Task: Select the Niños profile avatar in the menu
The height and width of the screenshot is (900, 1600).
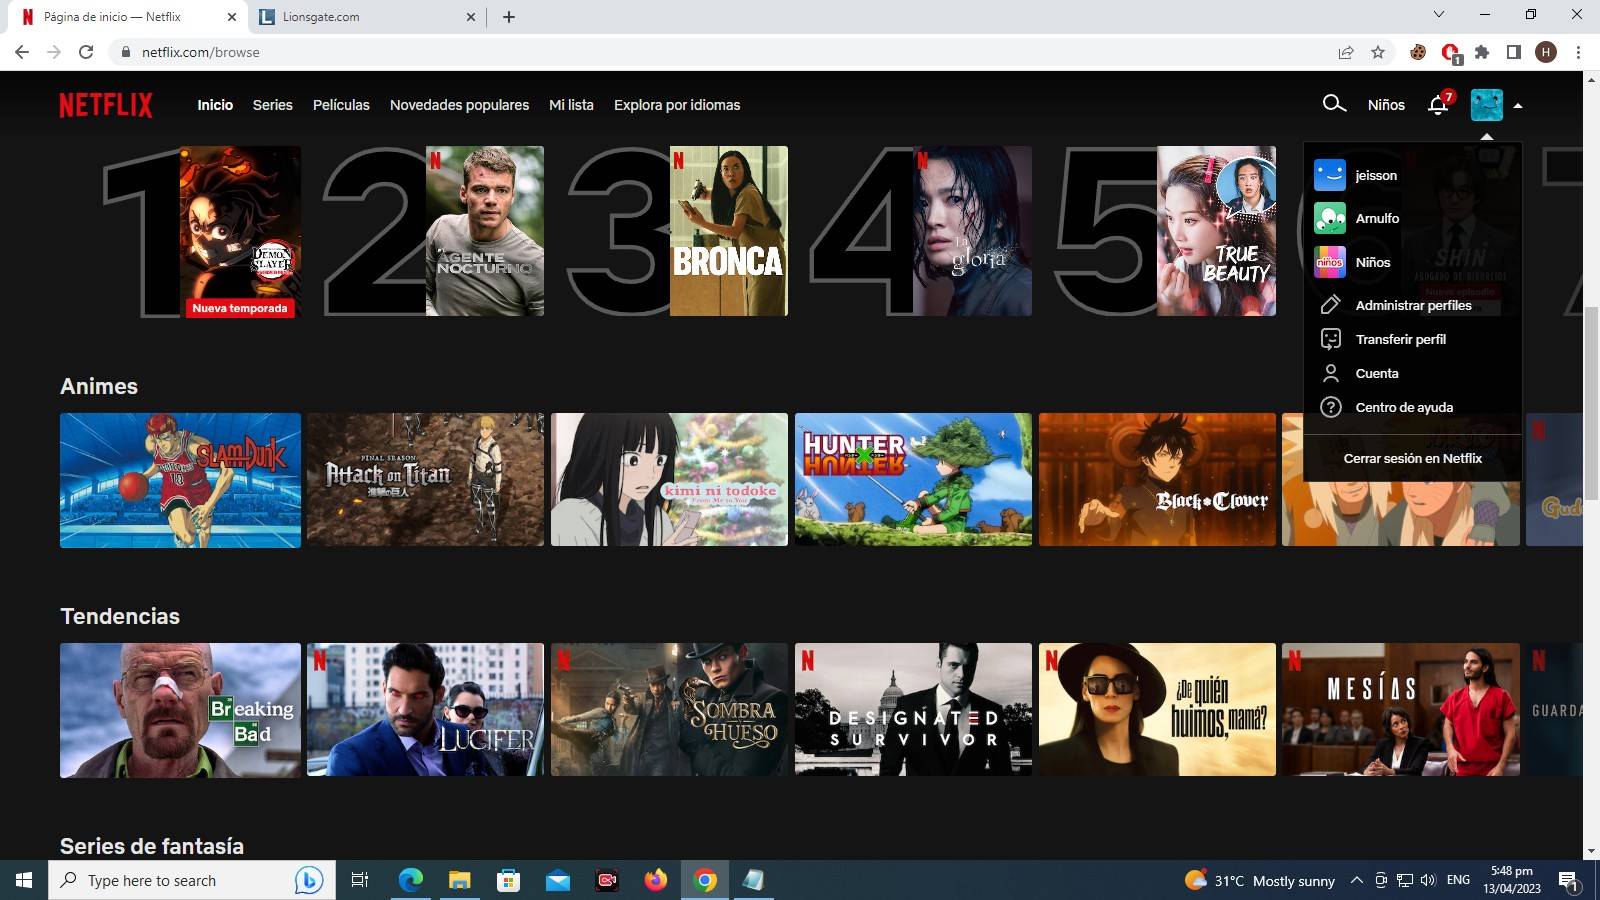Action: click(x=1330, y=262)
